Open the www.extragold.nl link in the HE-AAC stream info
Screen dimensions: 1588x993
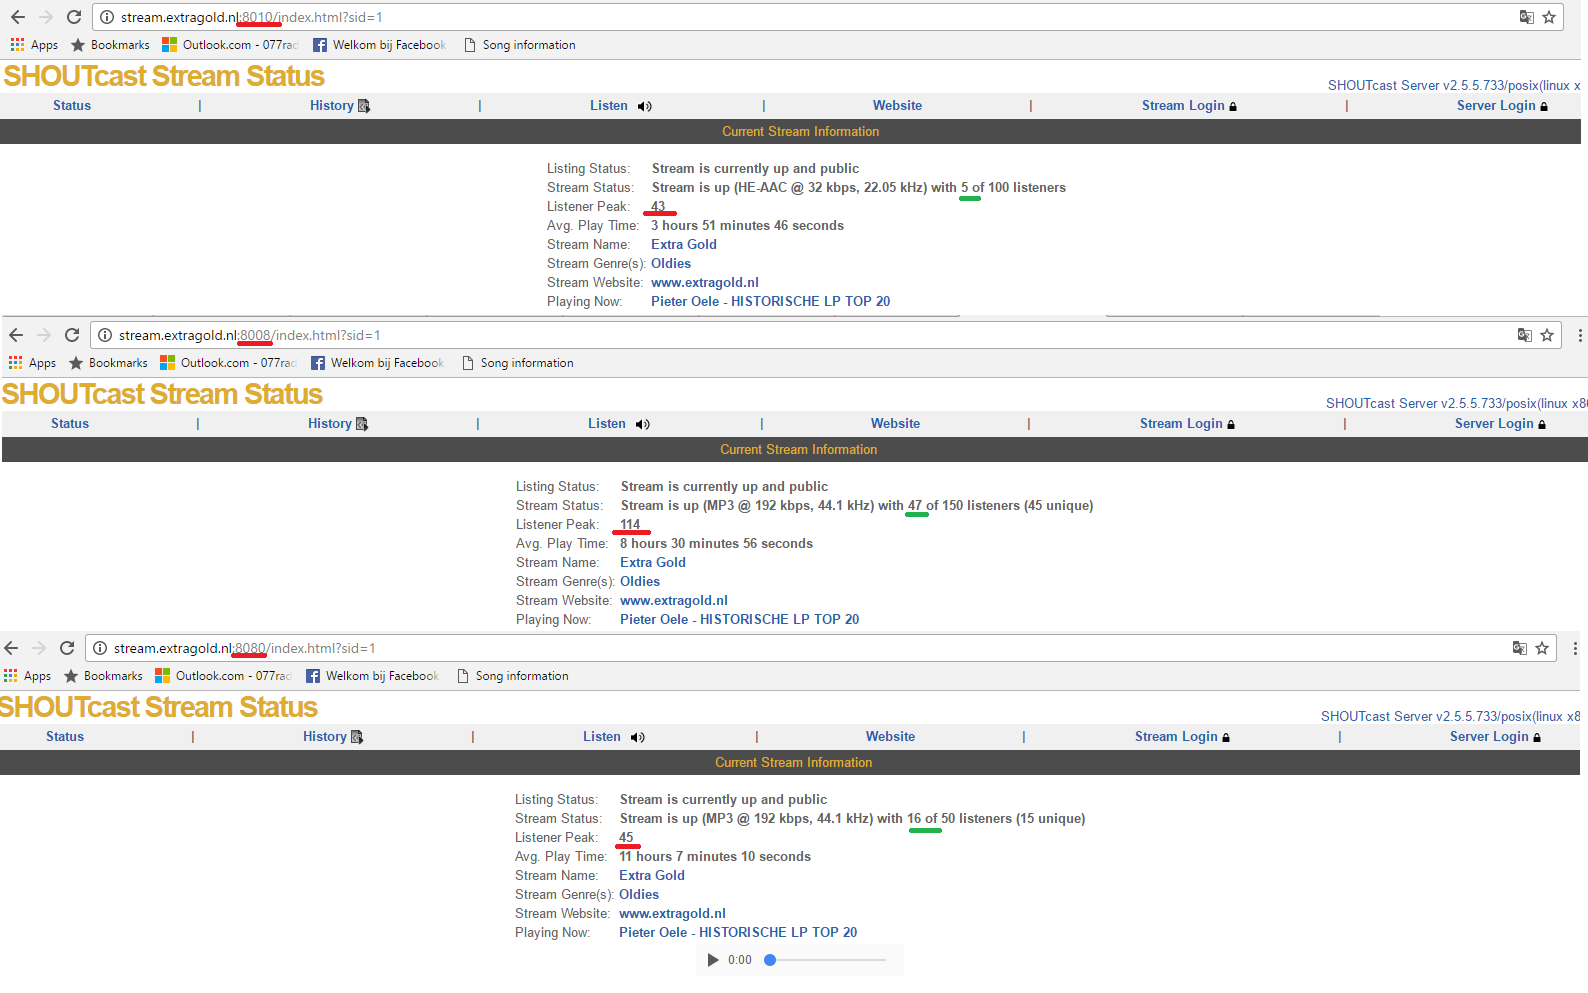(704, 283)
